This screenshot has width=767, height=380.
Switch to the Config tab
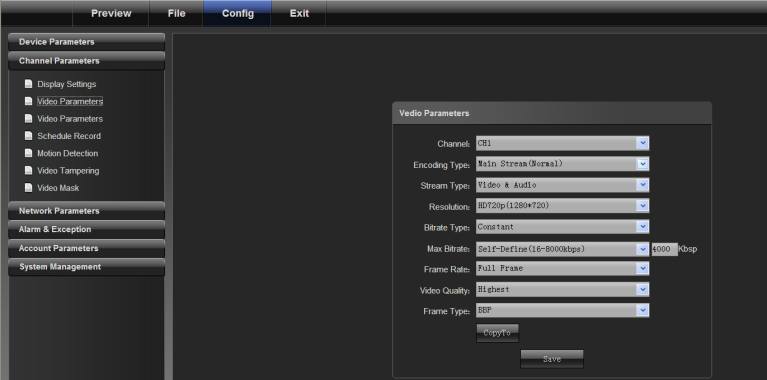tap(237, 13)
